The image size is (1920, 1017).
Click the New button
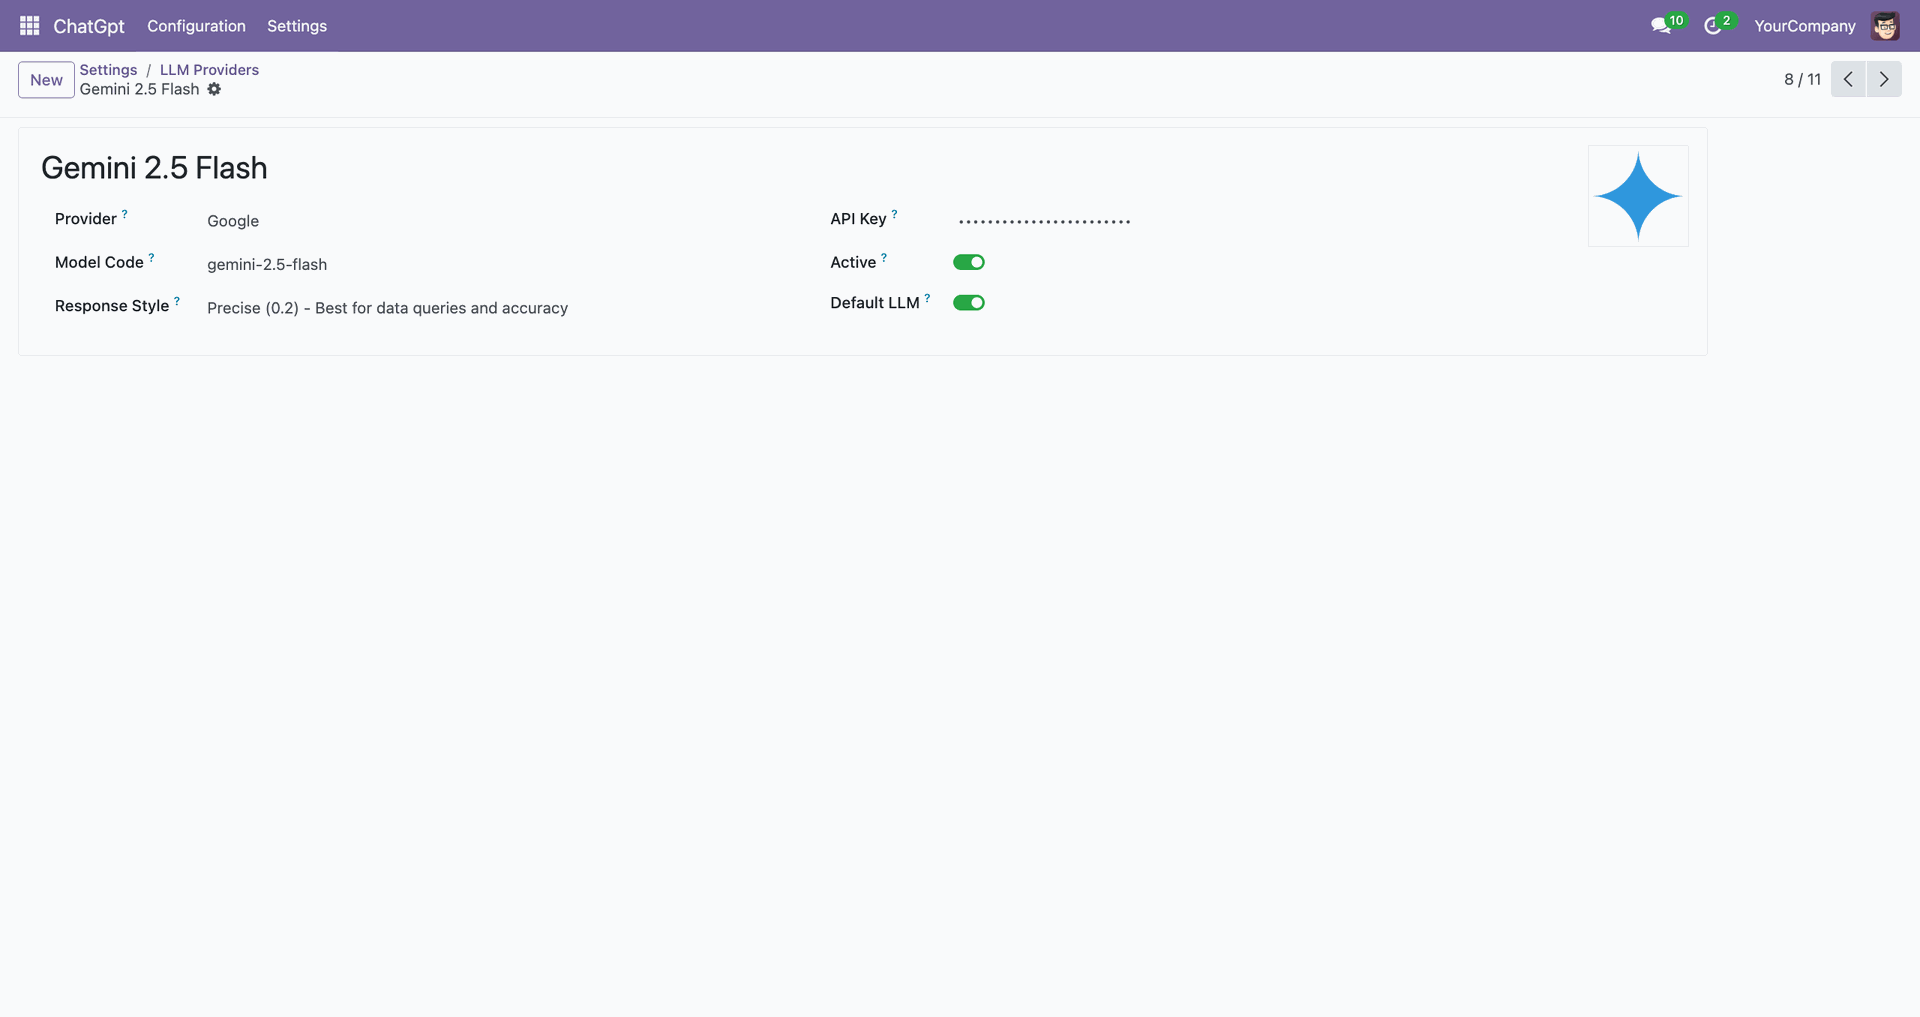[46, 80]
